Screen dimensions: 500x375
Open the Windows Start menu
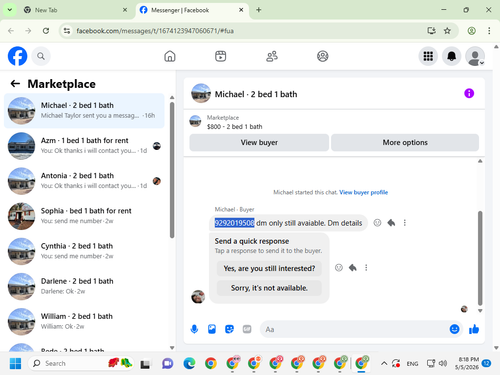pyautogui.click(x=15, y=363)
